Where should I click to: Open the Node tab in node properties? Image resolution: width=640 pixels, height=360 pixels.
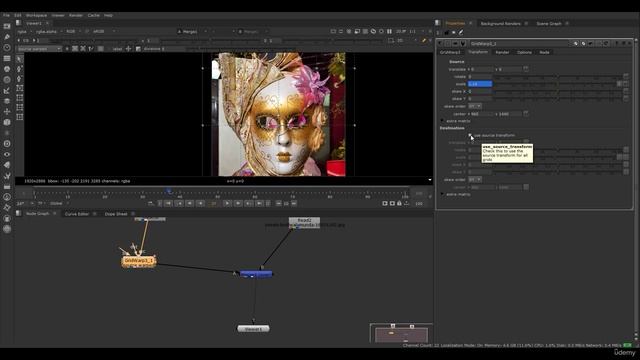pos(544,52)
